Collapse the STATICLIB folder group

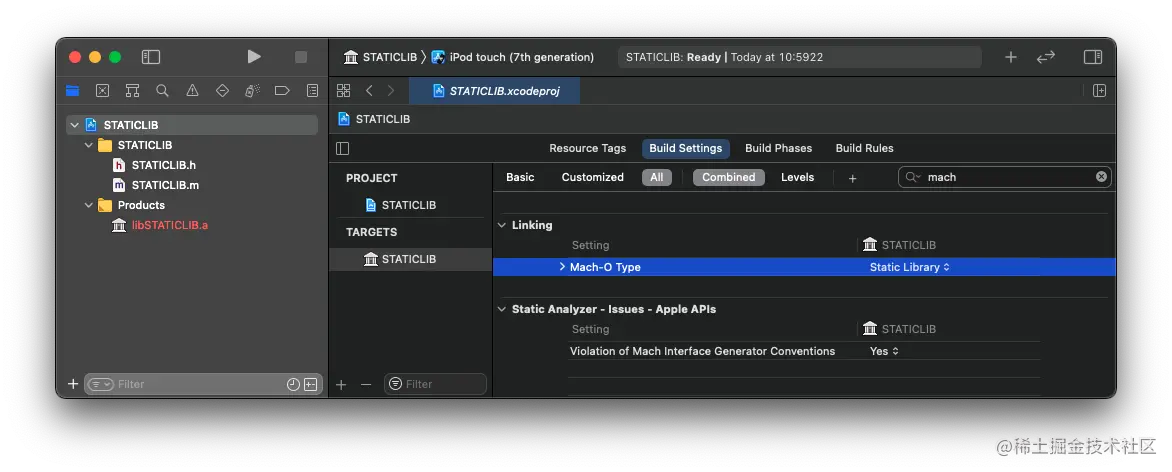click(89, 145)
